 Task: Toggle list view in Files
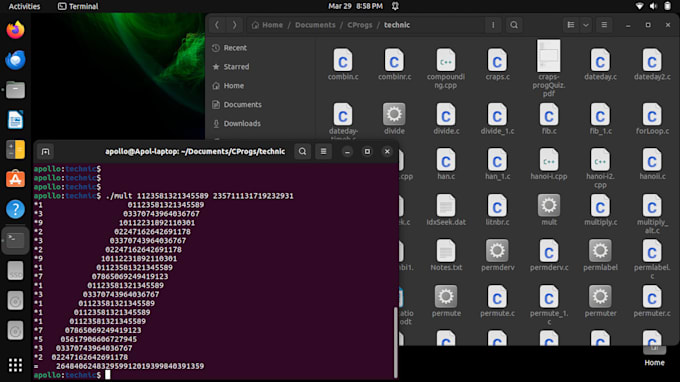571,25
